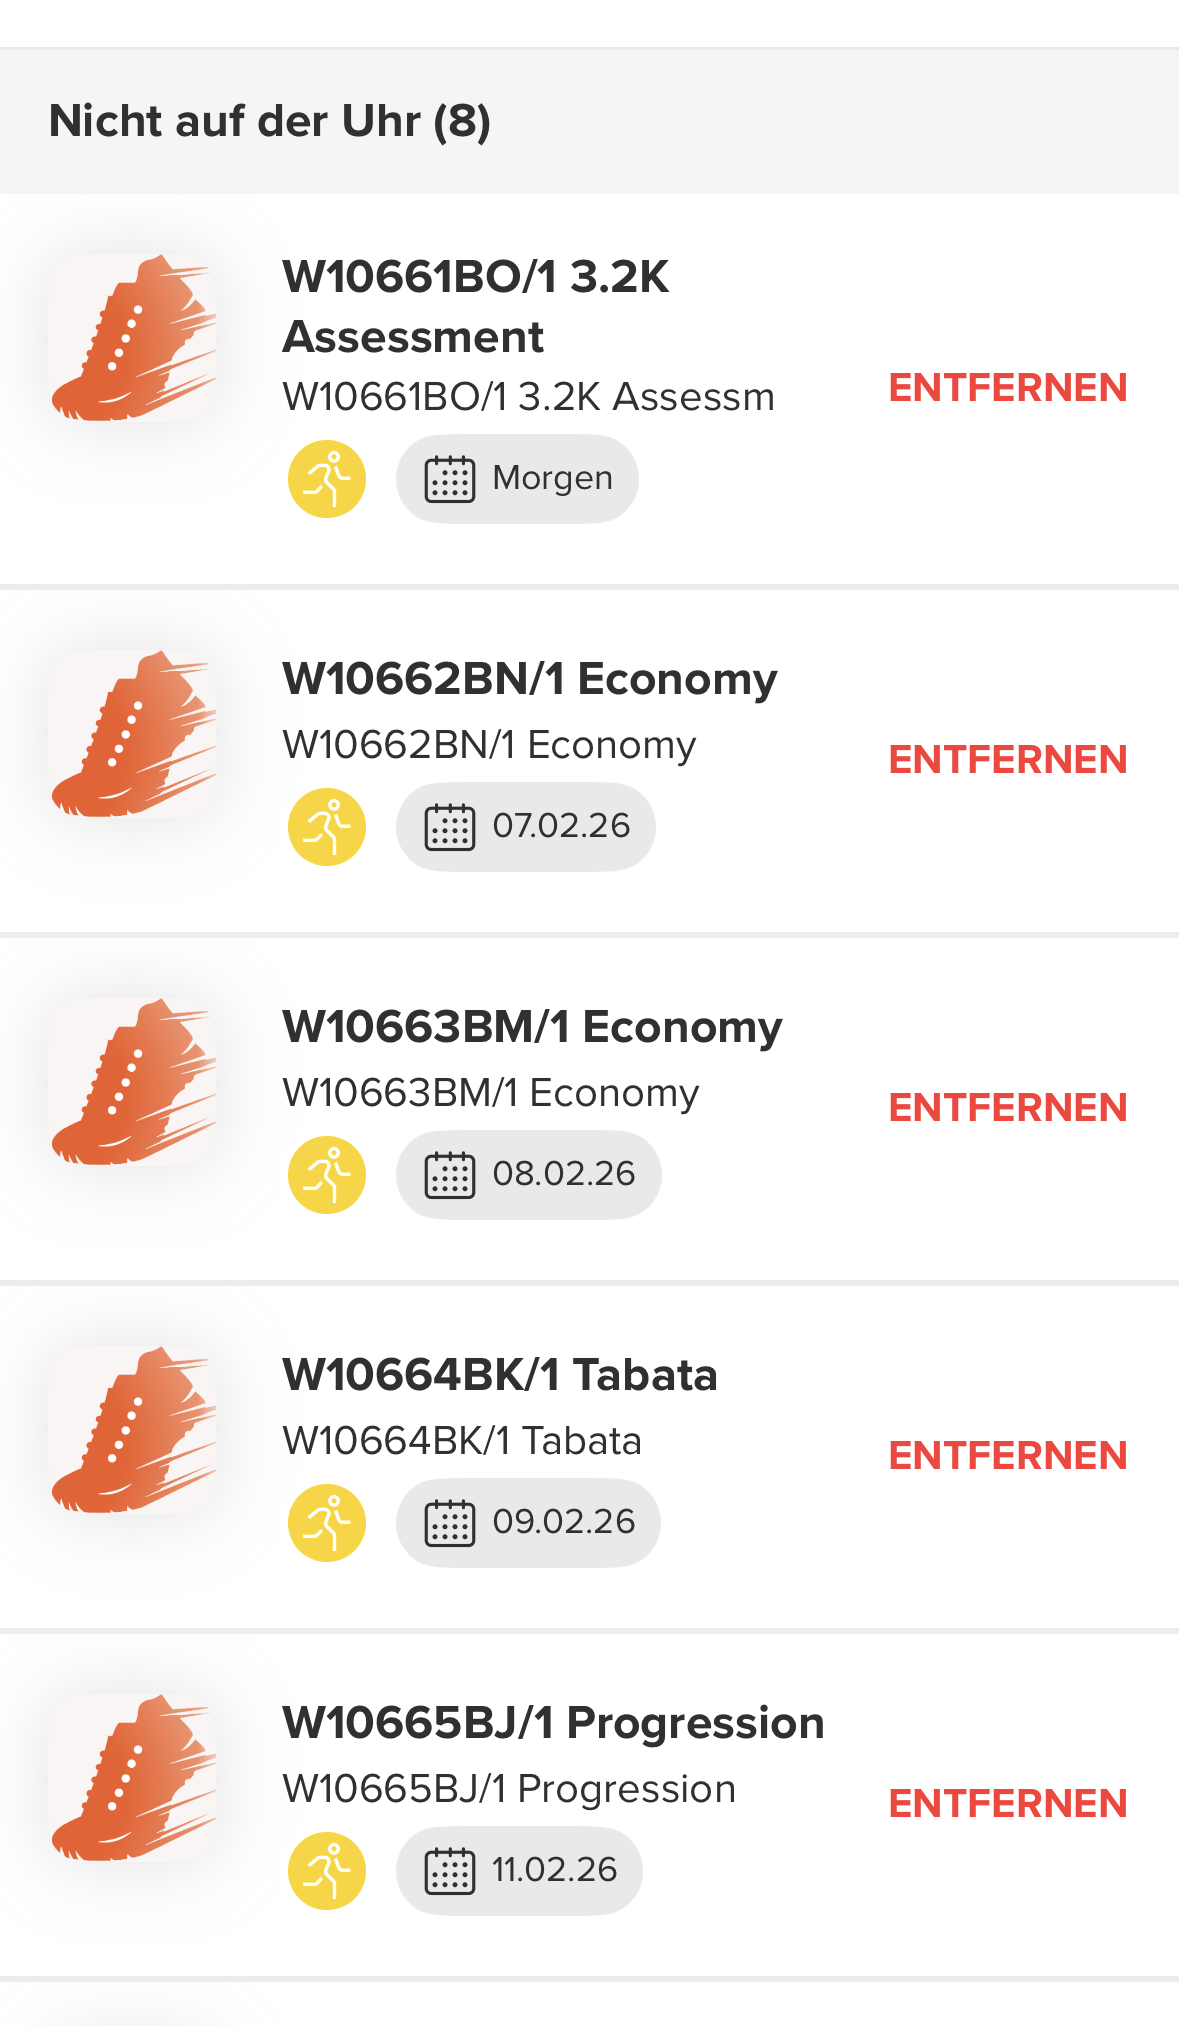Tap yellow running icon under W10665BJ/1 Progression
Screen dimensions: 1179x2026
pyautogui.click(x=327, y=1871)
